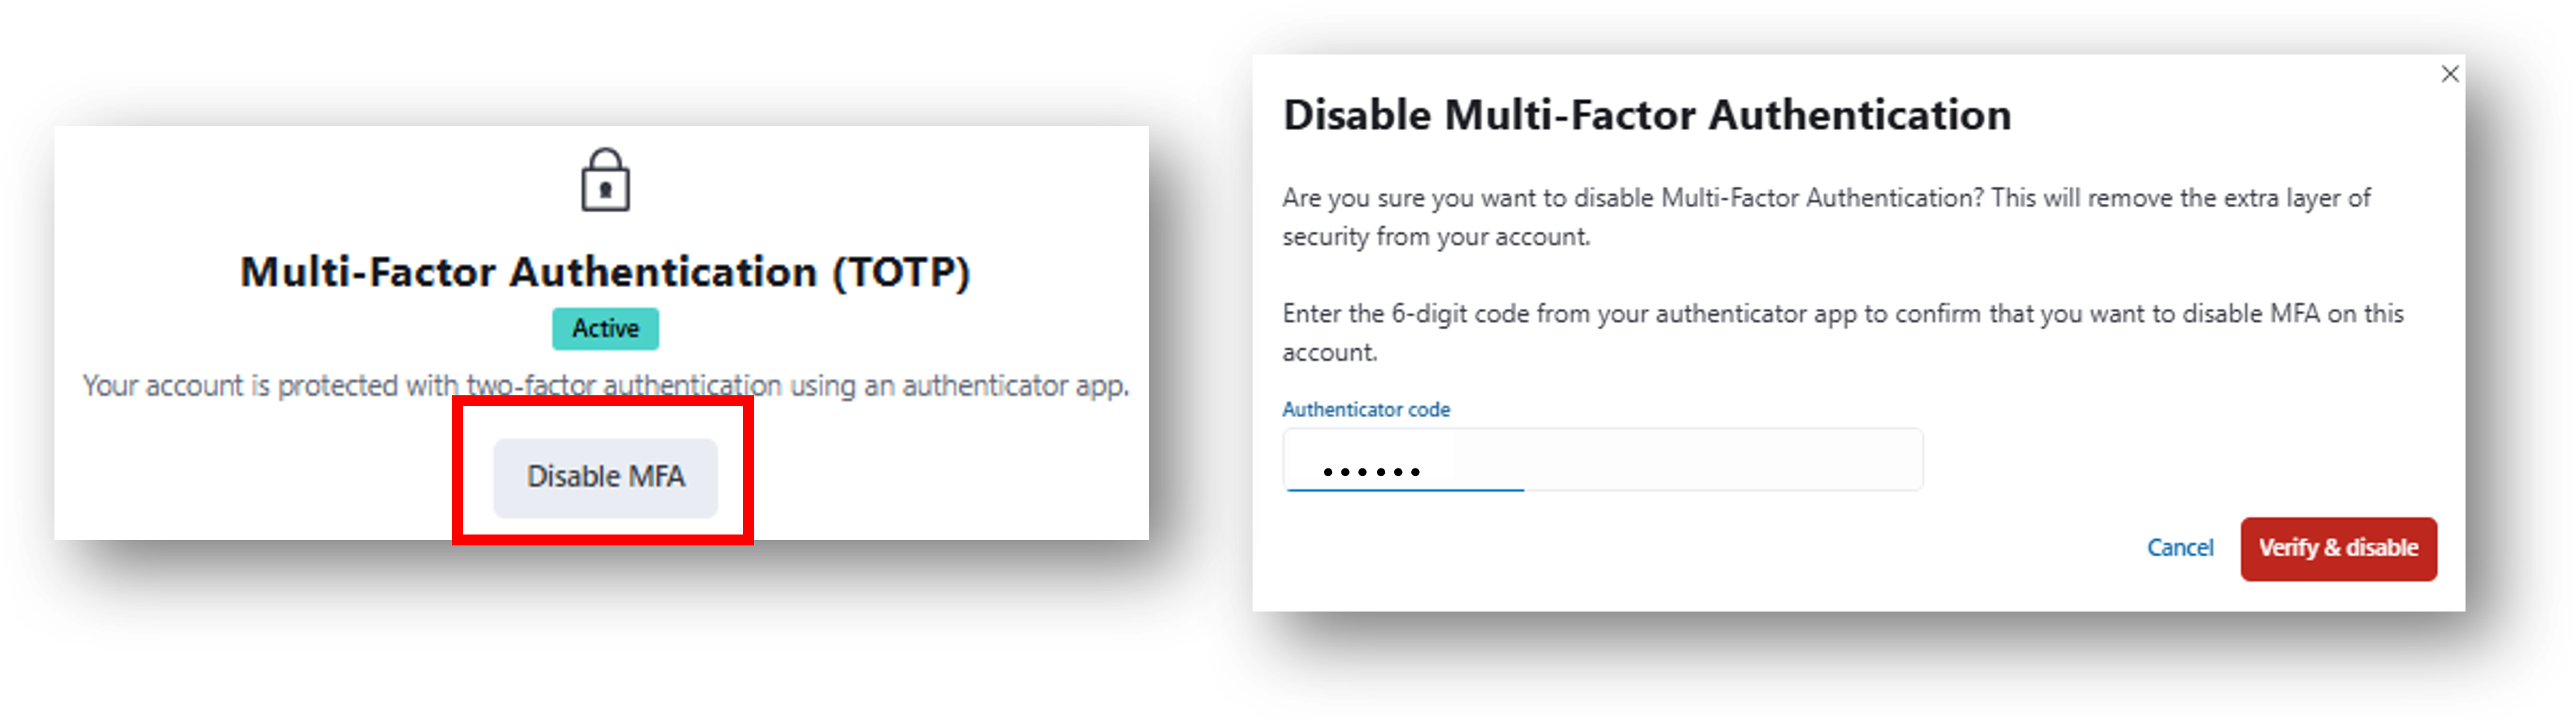The width and height of the screenshot is (2576, 722).
Task: Click the blue underline beneath the entered code
Action: [x=1403, y=490]
